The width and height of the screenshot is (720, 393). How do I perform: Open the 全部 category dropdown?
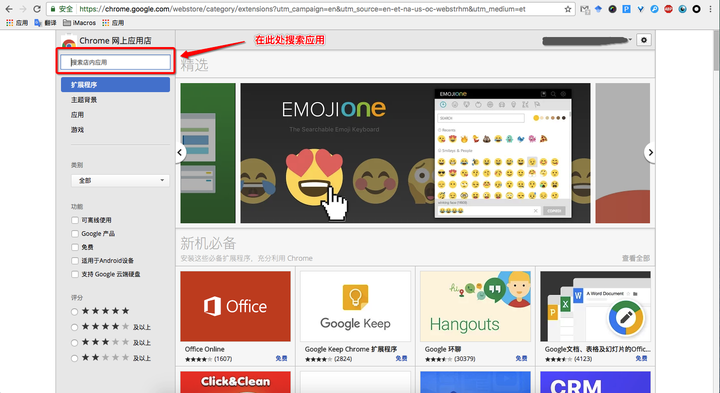coord(120,180)
